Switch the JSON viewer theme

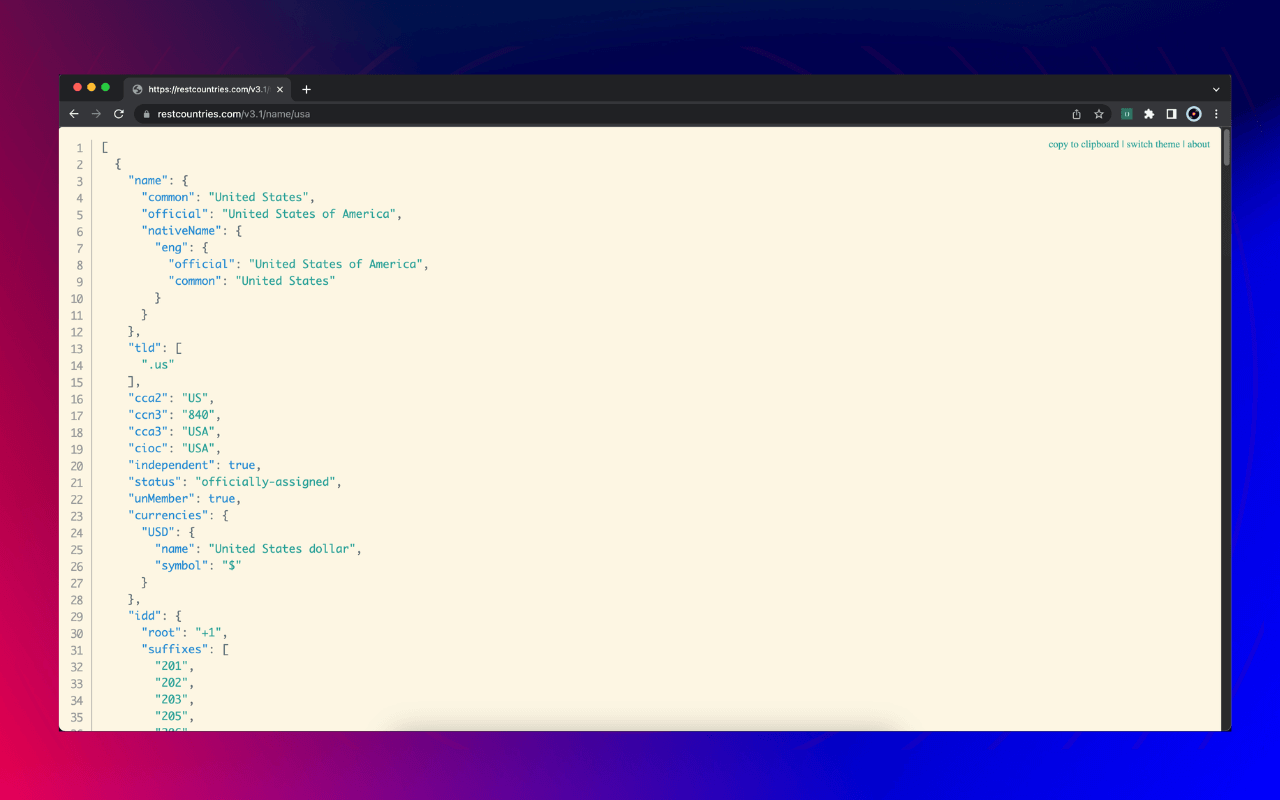click(1152, 144)
